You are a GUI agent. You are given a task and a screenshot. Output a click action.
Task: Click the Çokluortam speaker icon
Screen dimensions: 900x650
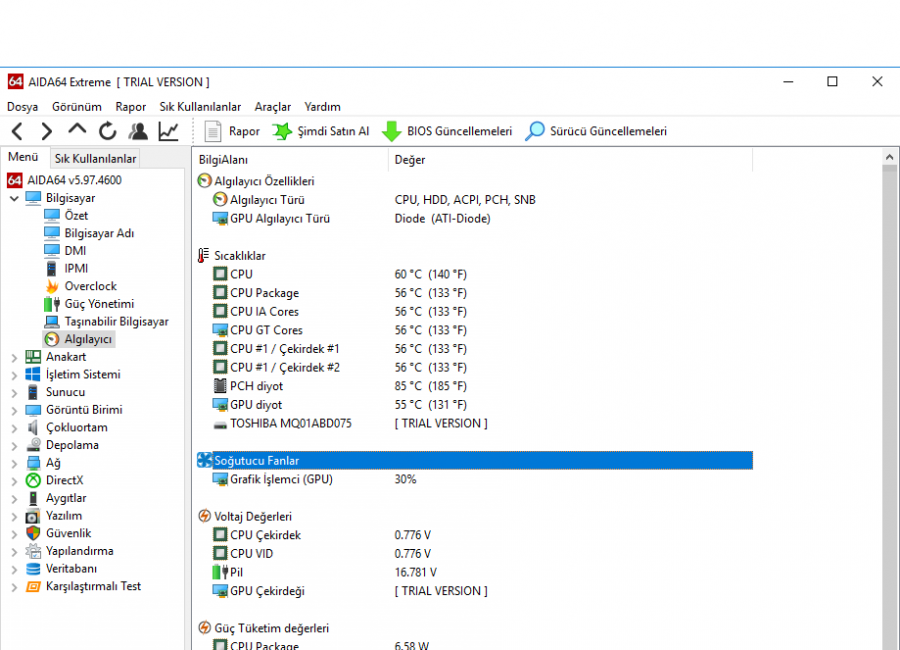pos(33,428)
